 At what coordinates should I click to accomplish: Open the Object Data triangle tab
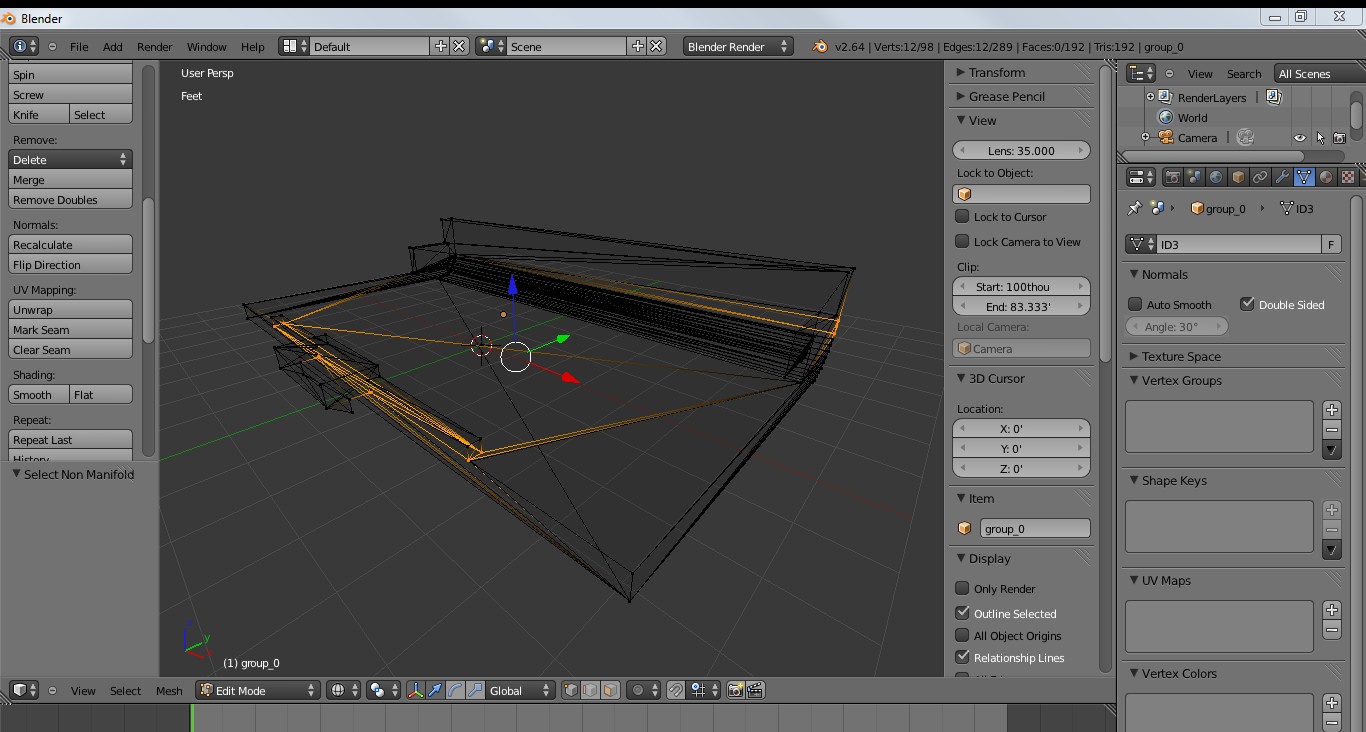[x=1304, y=177]
